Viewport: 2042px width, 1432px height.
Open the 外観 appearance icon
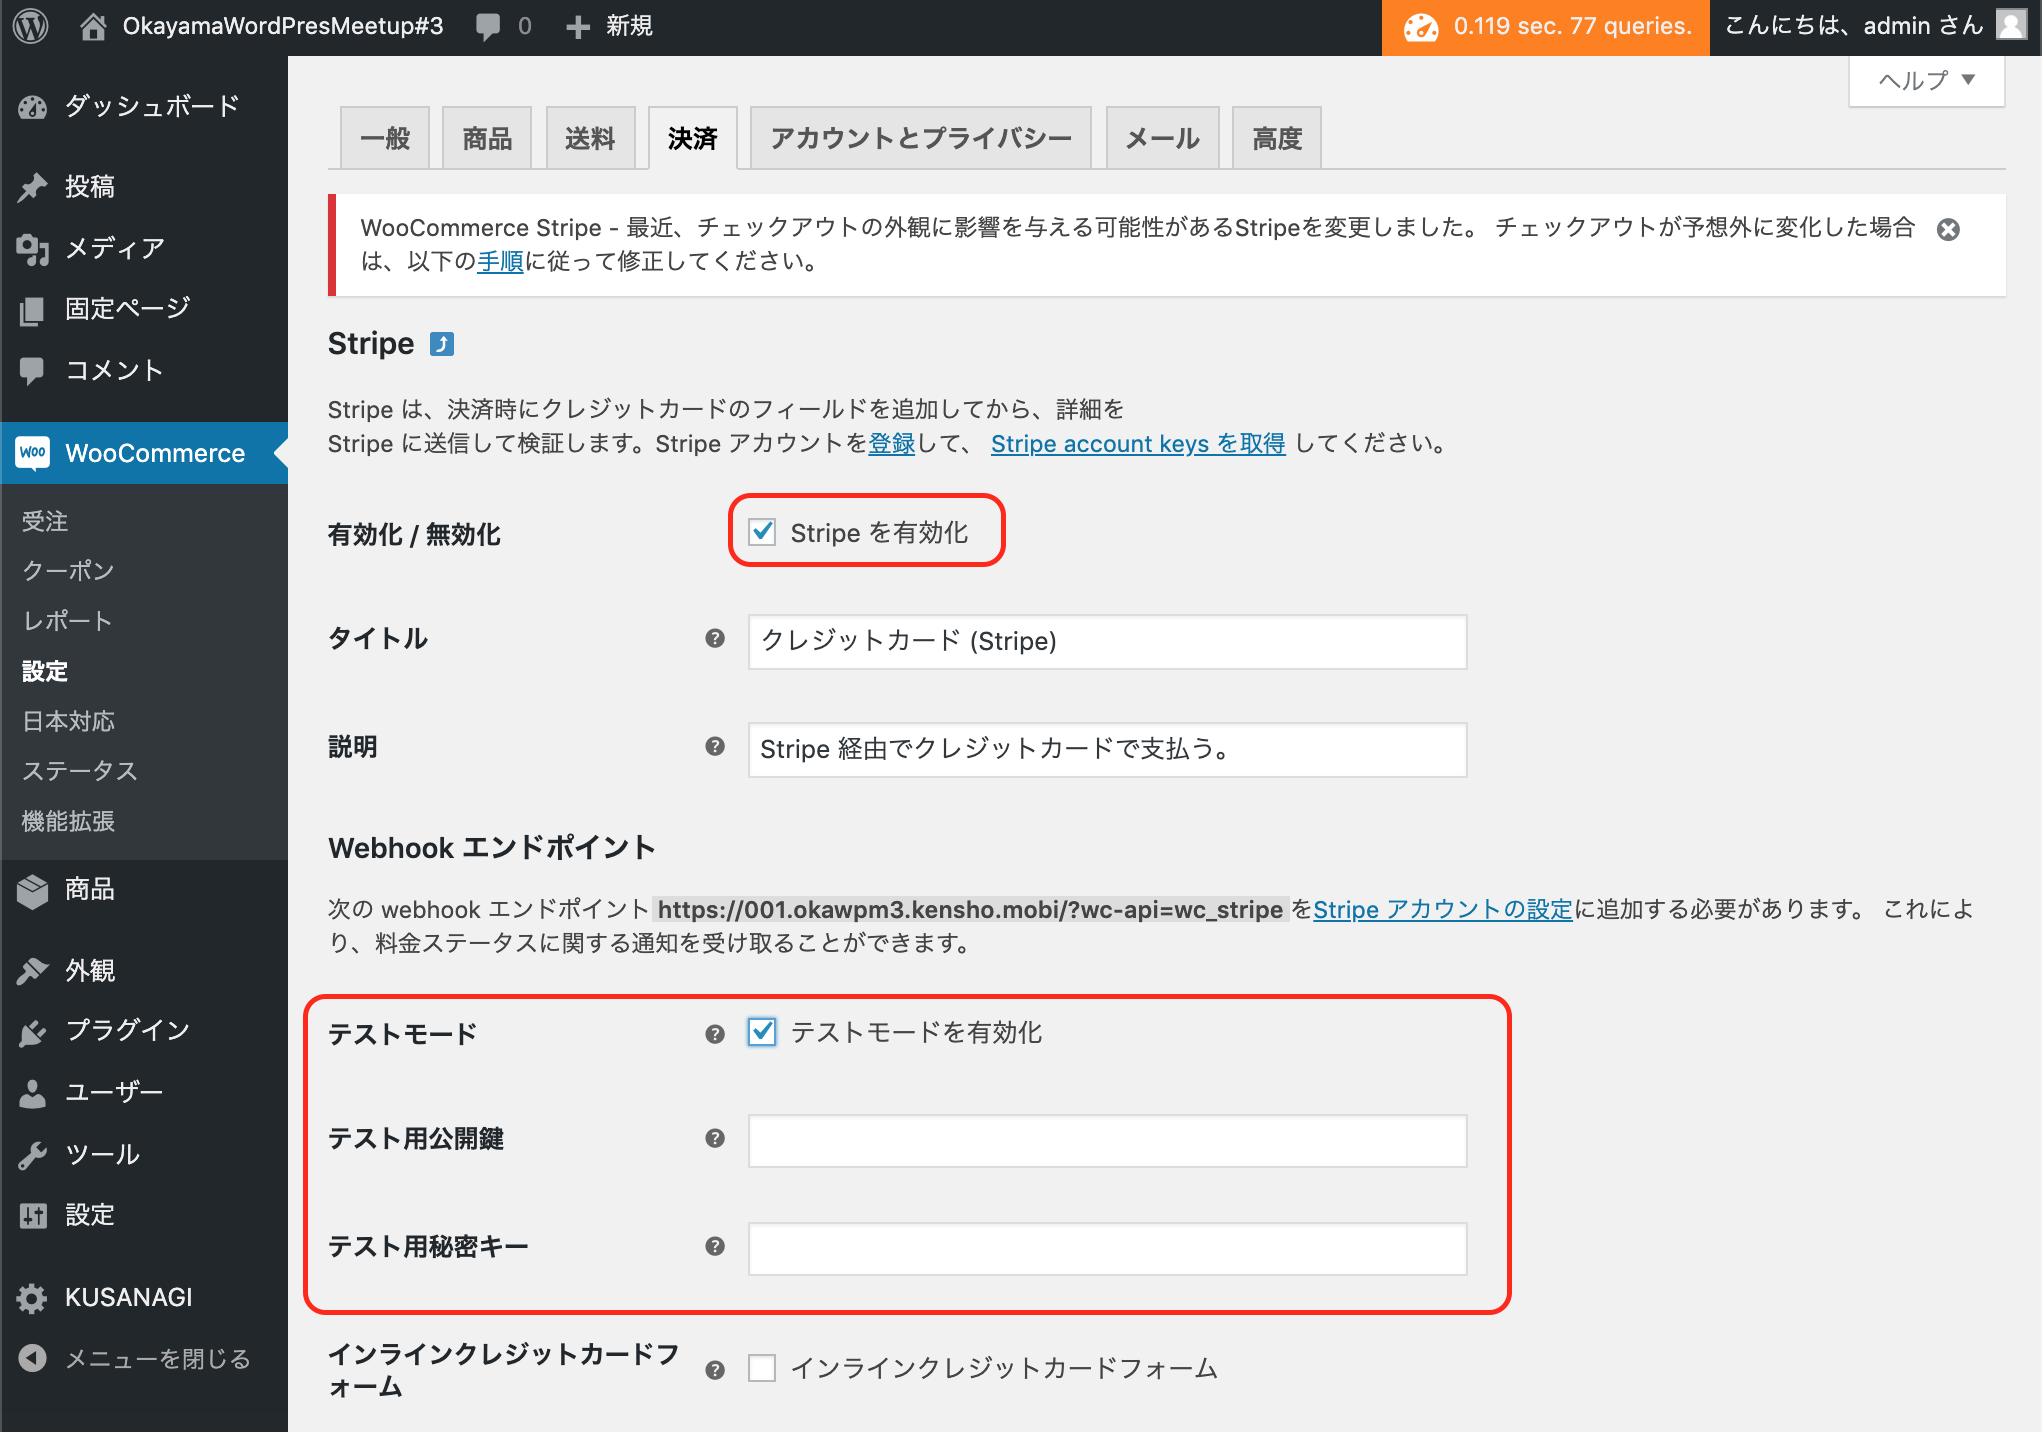click(33, 969)
